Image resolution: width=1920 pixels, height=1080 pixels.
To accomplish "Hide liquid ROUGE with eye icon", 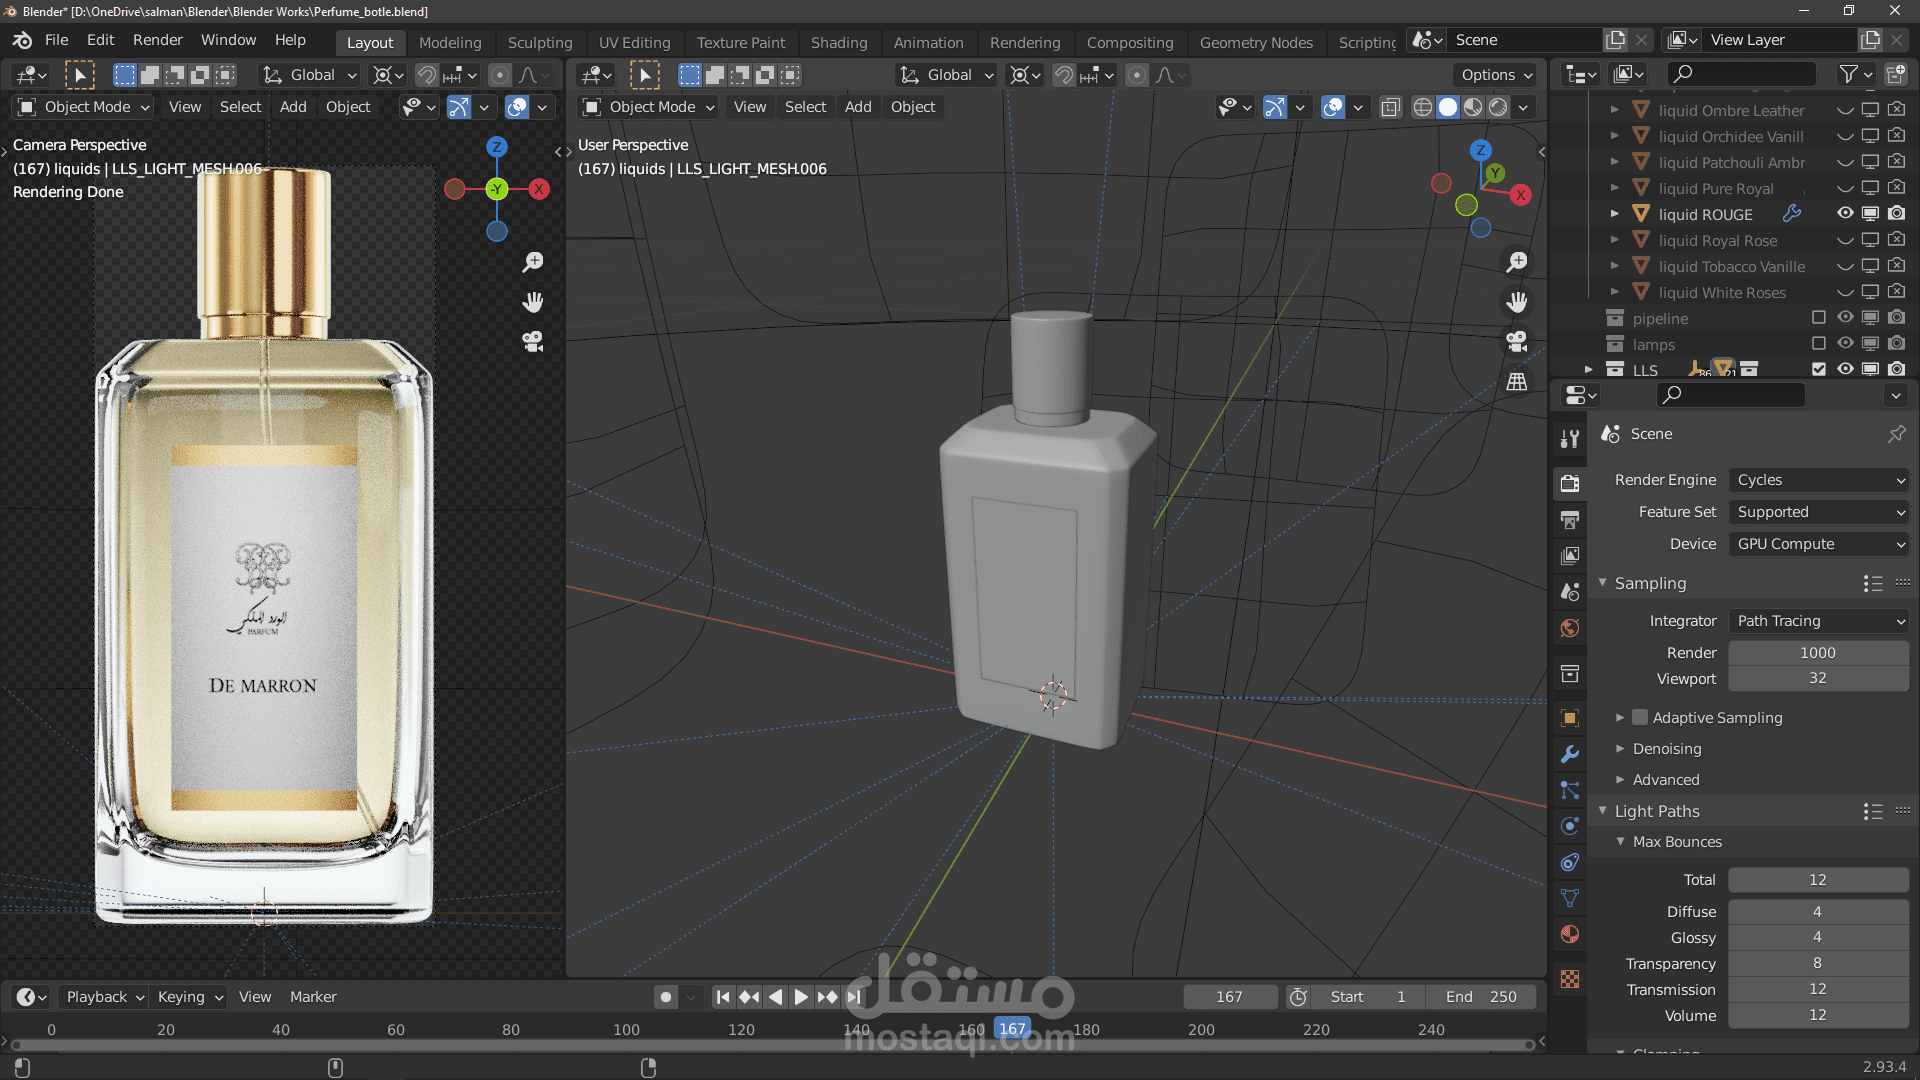I will (1845, 214).
